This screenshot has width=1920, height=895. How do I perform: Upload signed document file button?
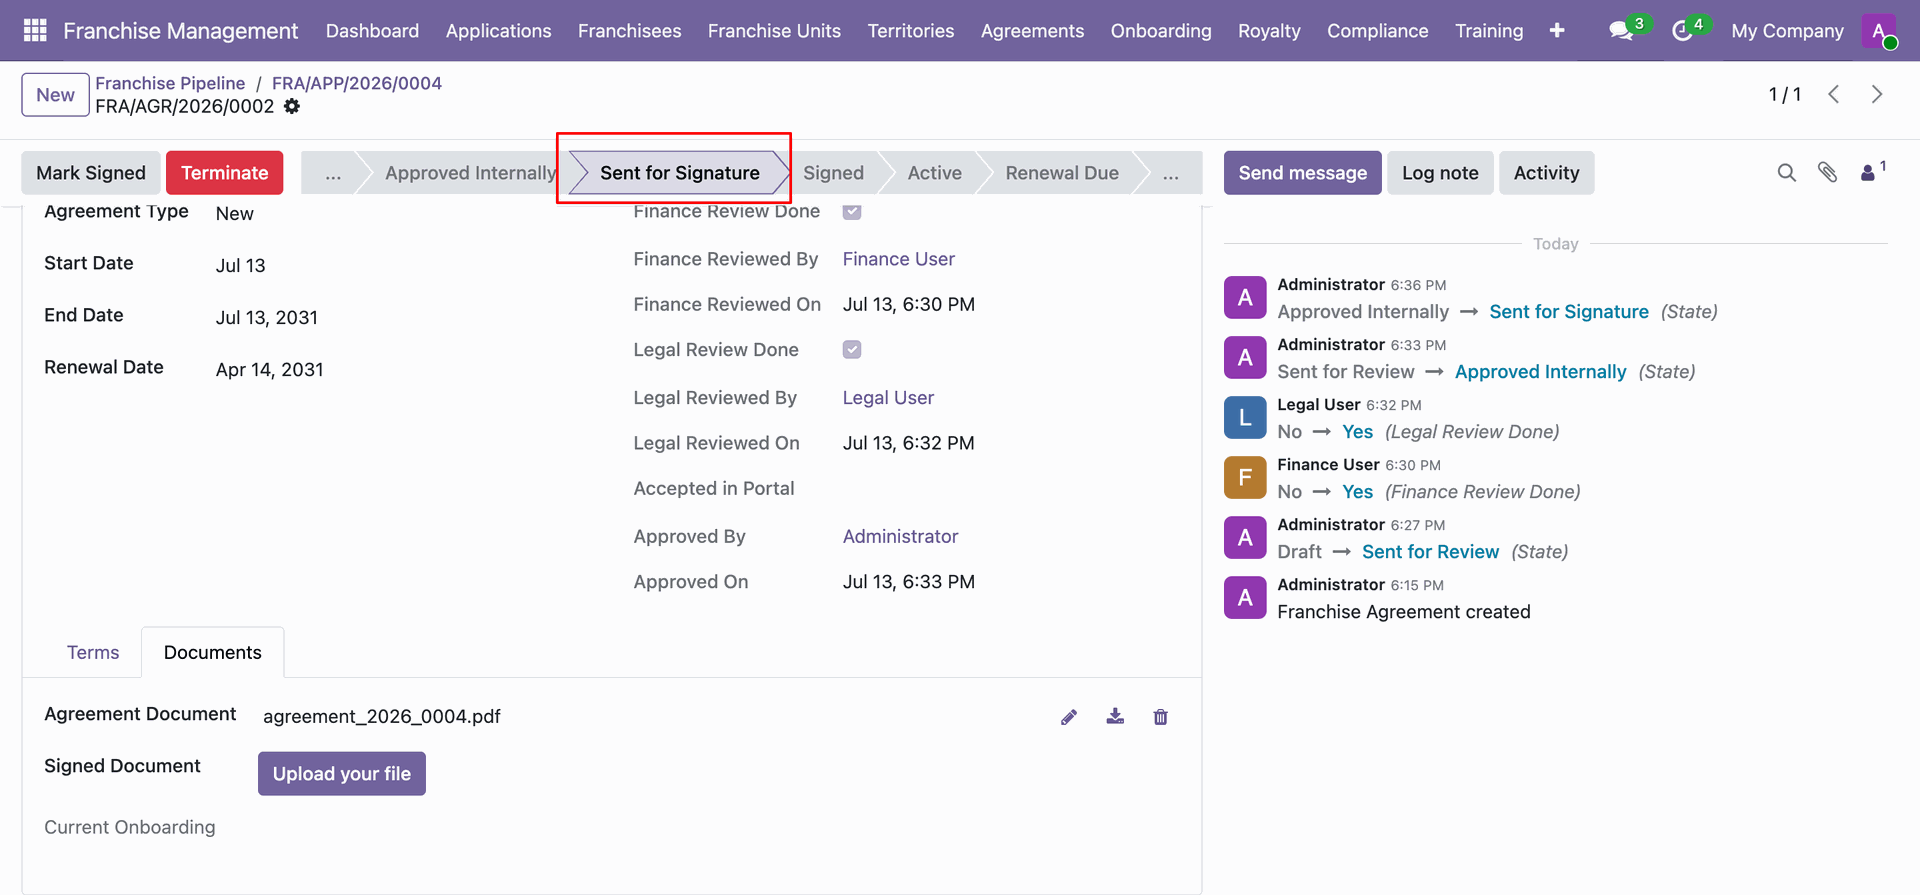[342, 774]
